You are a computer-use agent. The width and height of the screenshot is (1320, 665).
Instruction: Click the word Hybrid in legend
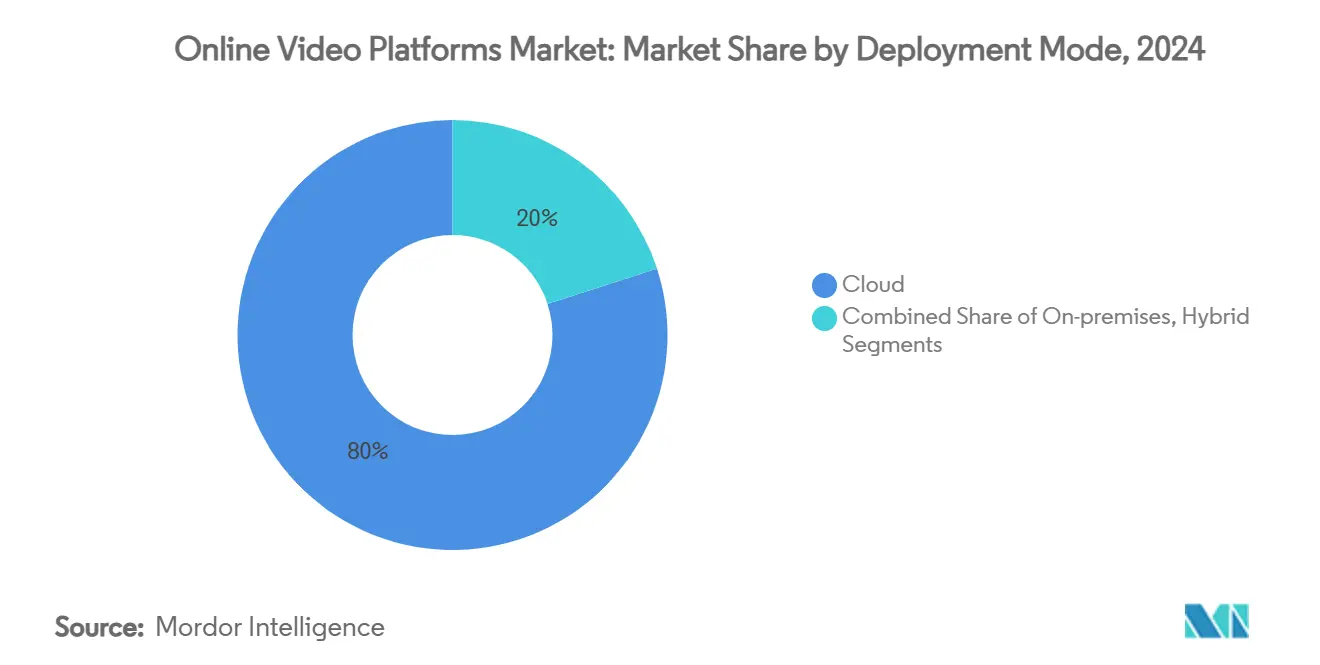pos(1214,318)
